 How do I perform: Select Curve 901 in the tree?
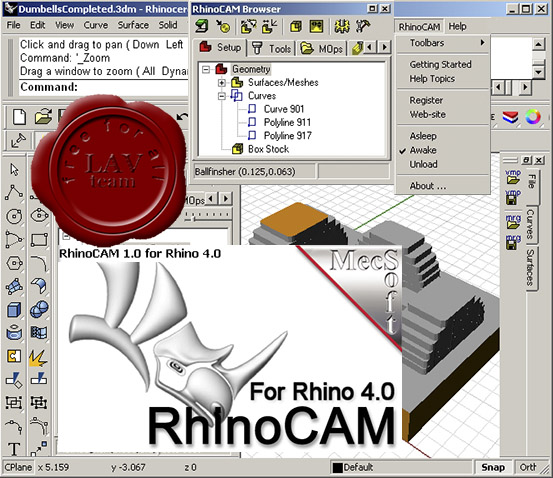[284, 109]
